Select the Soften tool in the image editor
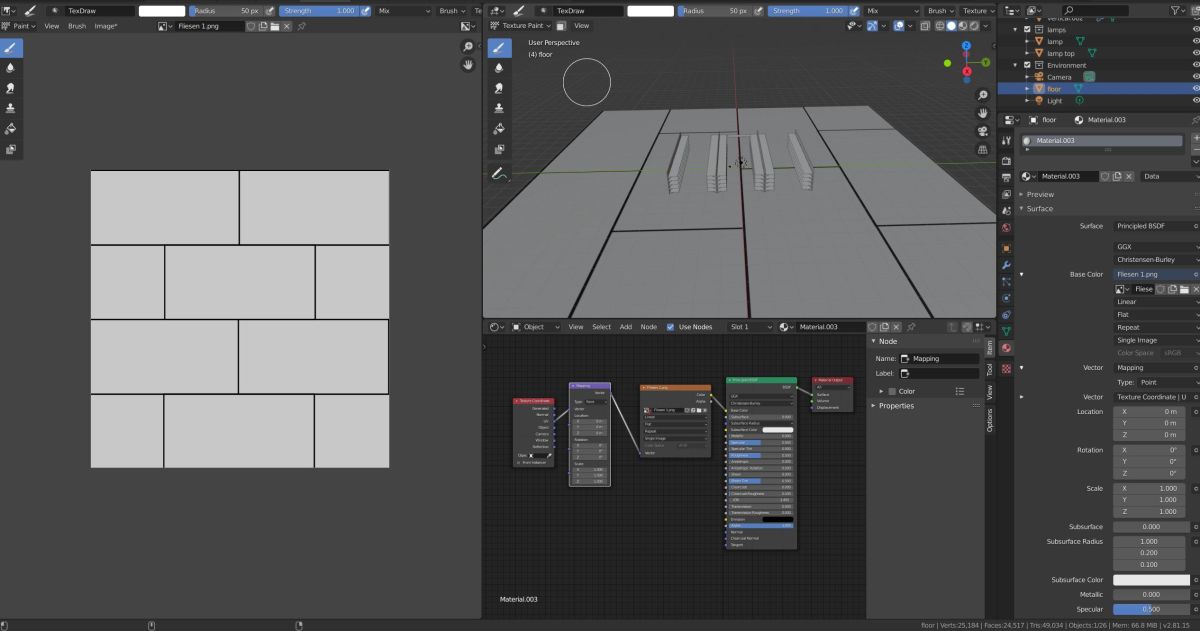 point(10,68)
